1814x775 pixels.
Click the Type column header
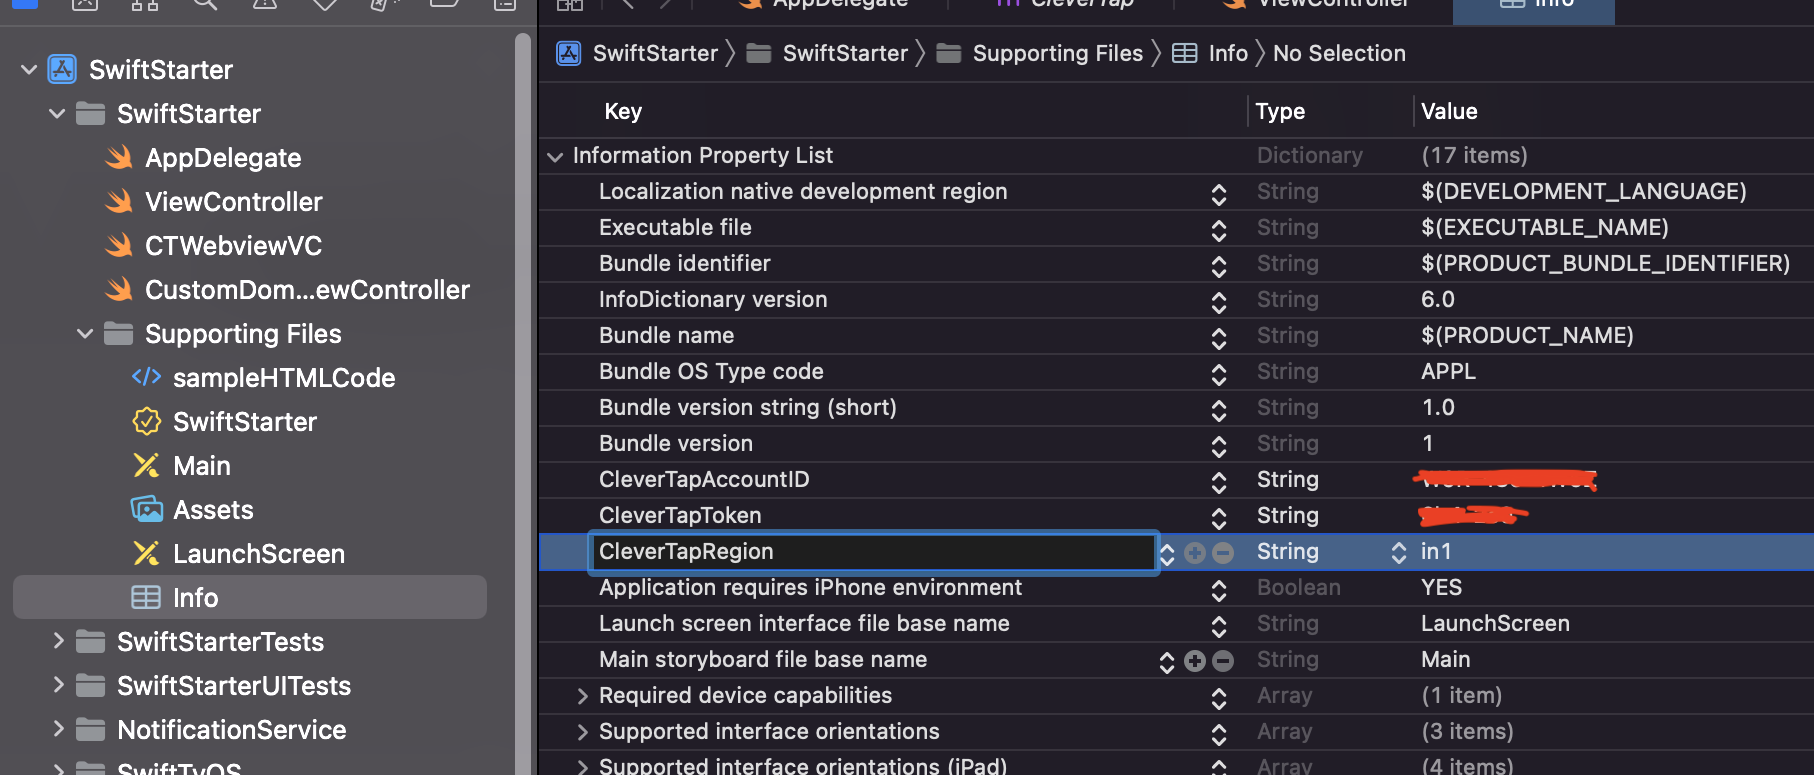point(1280,111)
